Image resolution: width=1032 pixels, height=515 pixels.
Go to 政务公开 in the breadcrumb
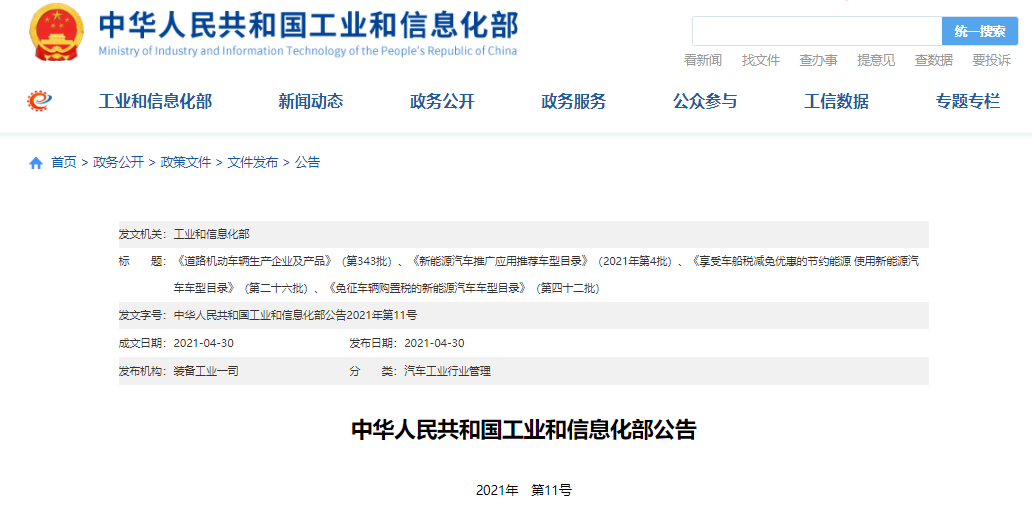point(118,163)
